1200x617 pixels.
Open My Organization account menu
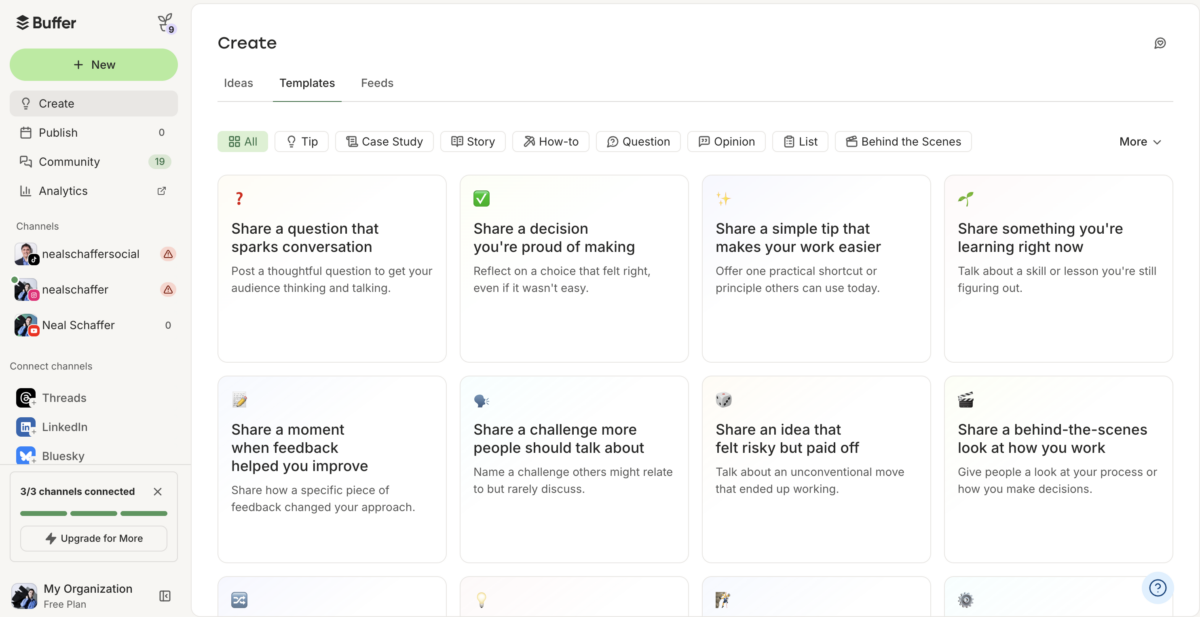pos(75,595)
